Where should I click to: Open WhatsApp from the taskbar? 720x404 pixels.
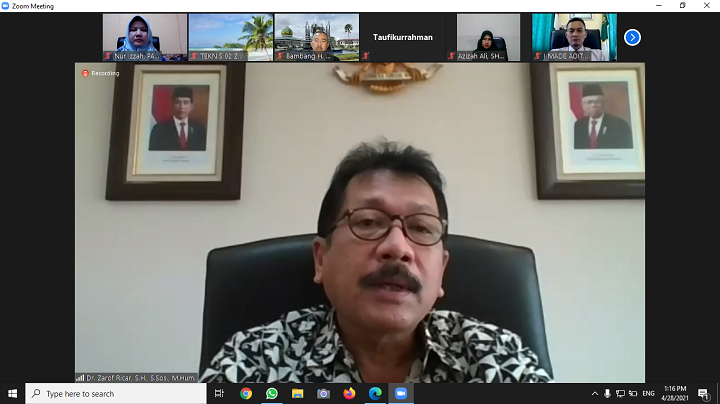[x=272, y=394]
